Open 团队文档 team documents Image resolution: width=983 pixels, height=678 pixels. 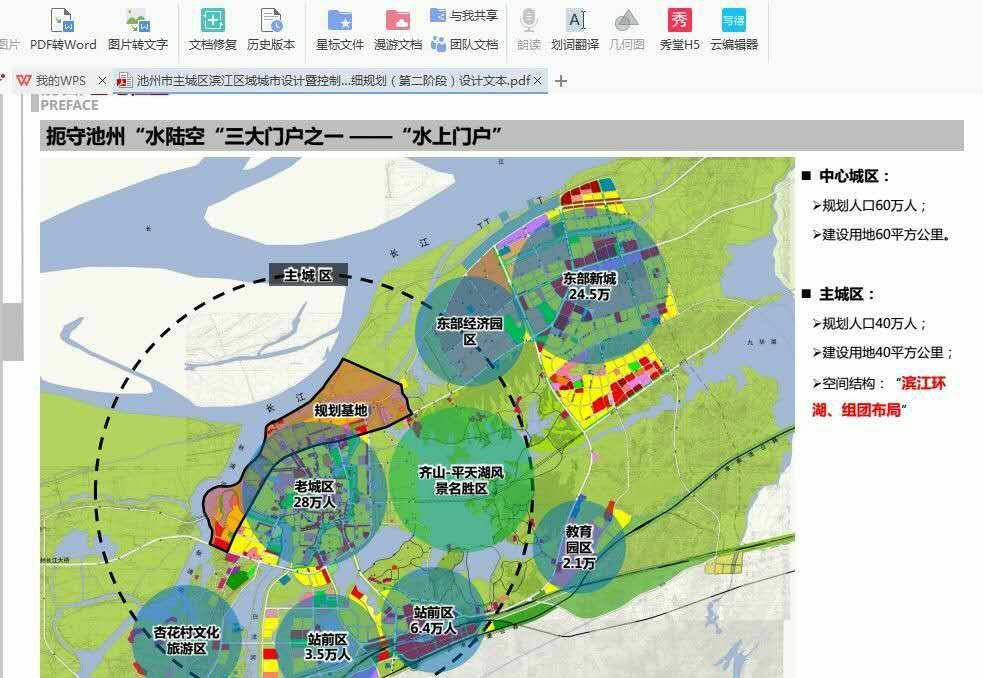464,44
